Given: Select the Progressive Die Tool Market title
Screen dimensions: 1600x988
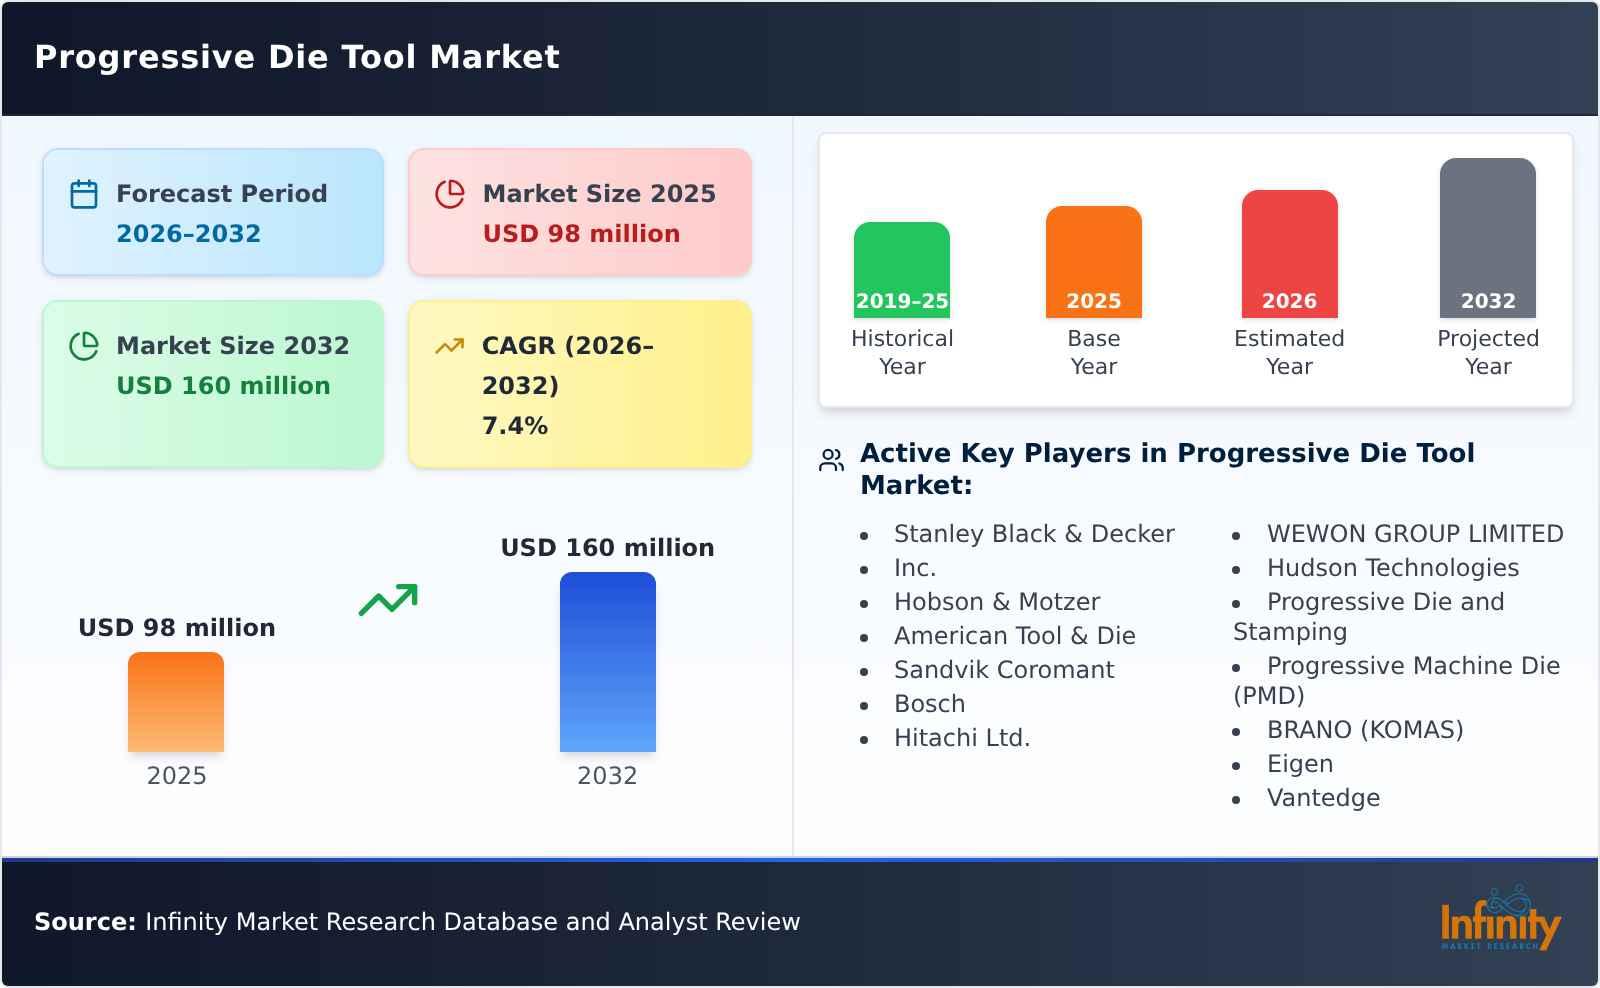Looking at the screenshot, I should [x=297, y=57].
